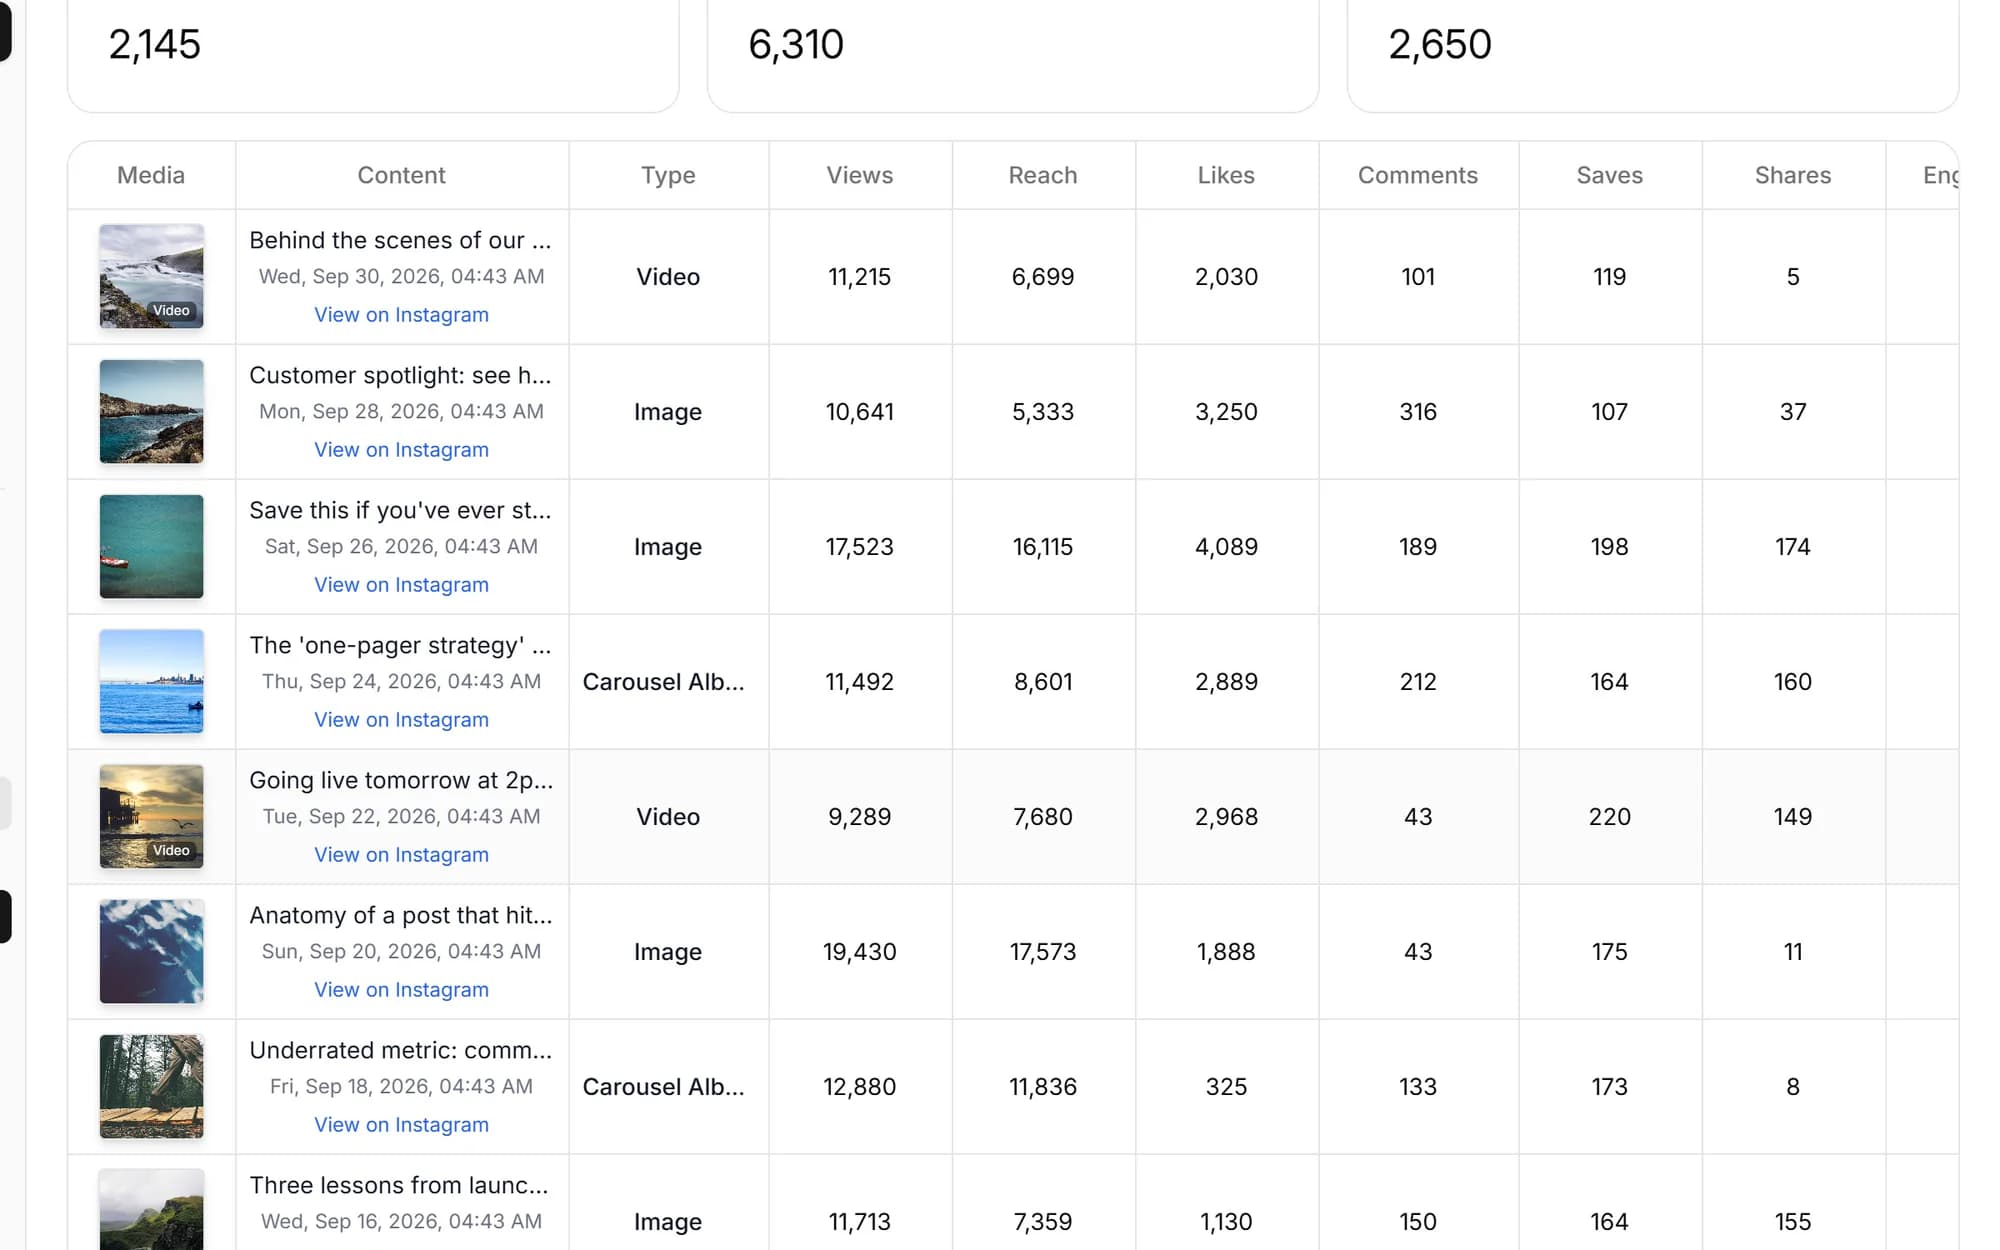Open View on Instagram for Sep 30 post
Viewport: 2000px width, 1250px height.
click(x=401, y=314)
